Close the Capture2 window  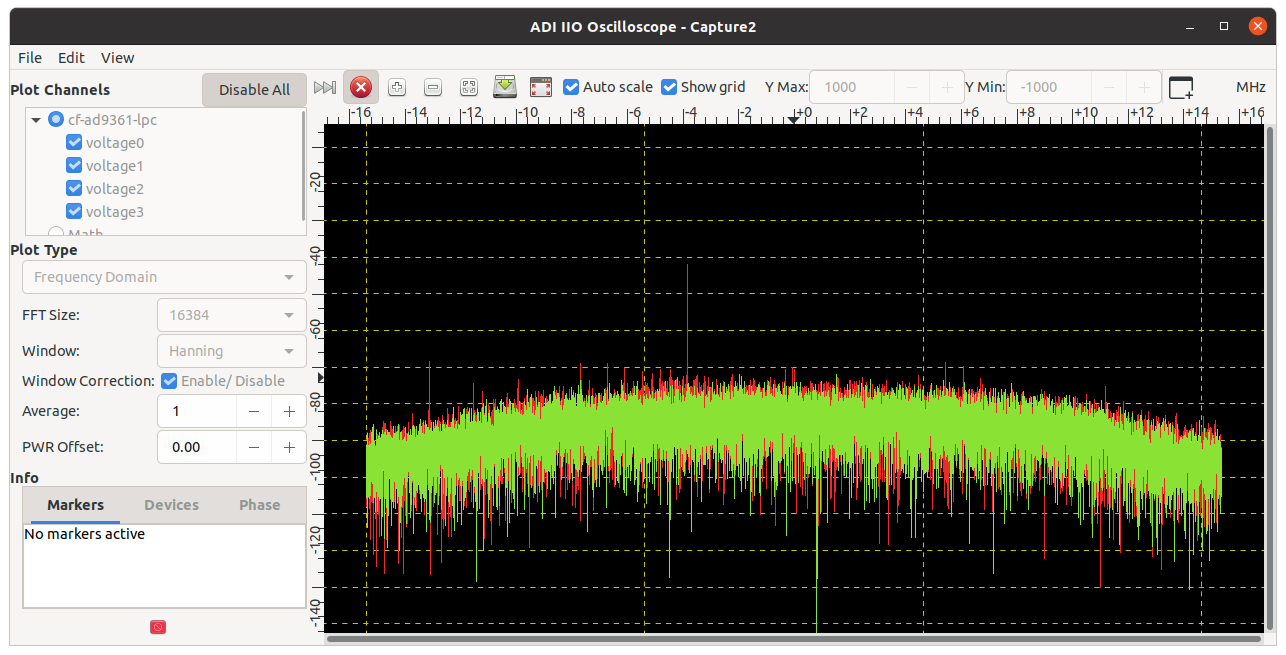point(1257,26)
